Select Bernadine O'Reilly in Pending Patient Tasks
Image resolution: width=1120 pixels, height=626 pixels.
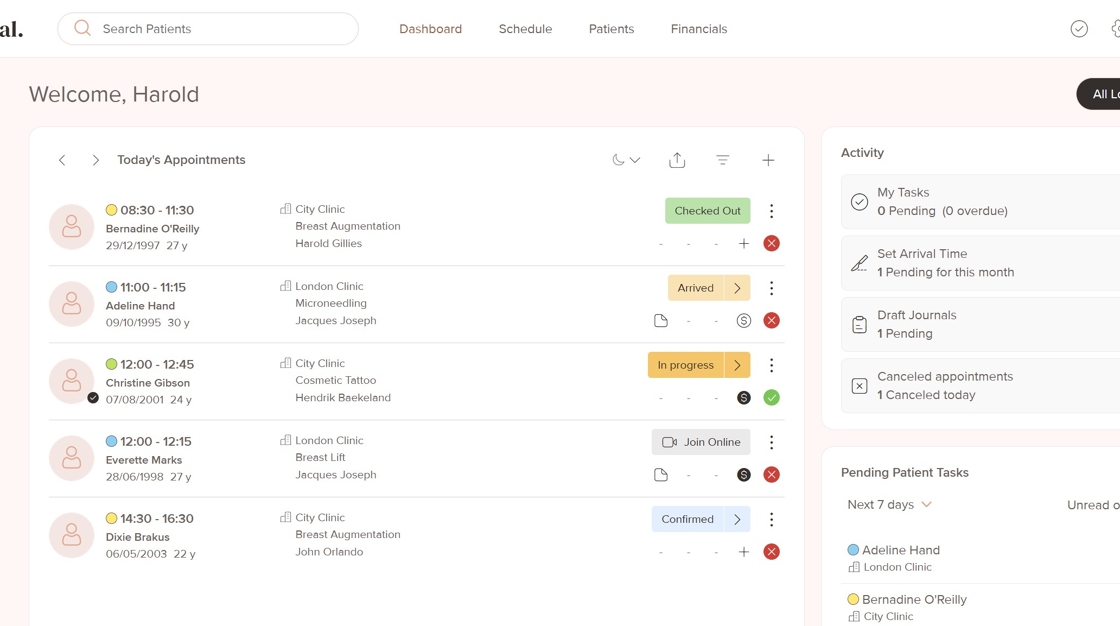(x=914, y=600)
